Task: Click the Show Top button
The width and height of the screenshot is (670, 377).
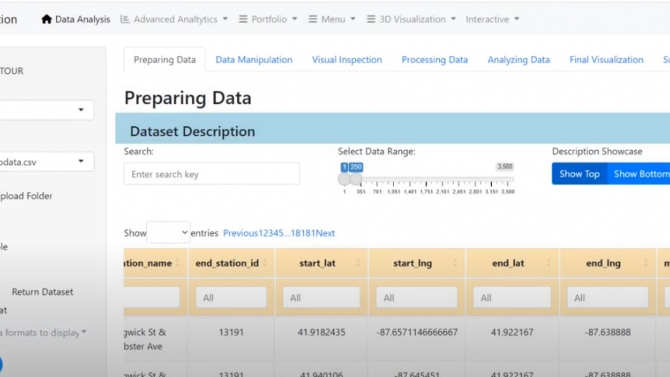Action: coord(579,174)
